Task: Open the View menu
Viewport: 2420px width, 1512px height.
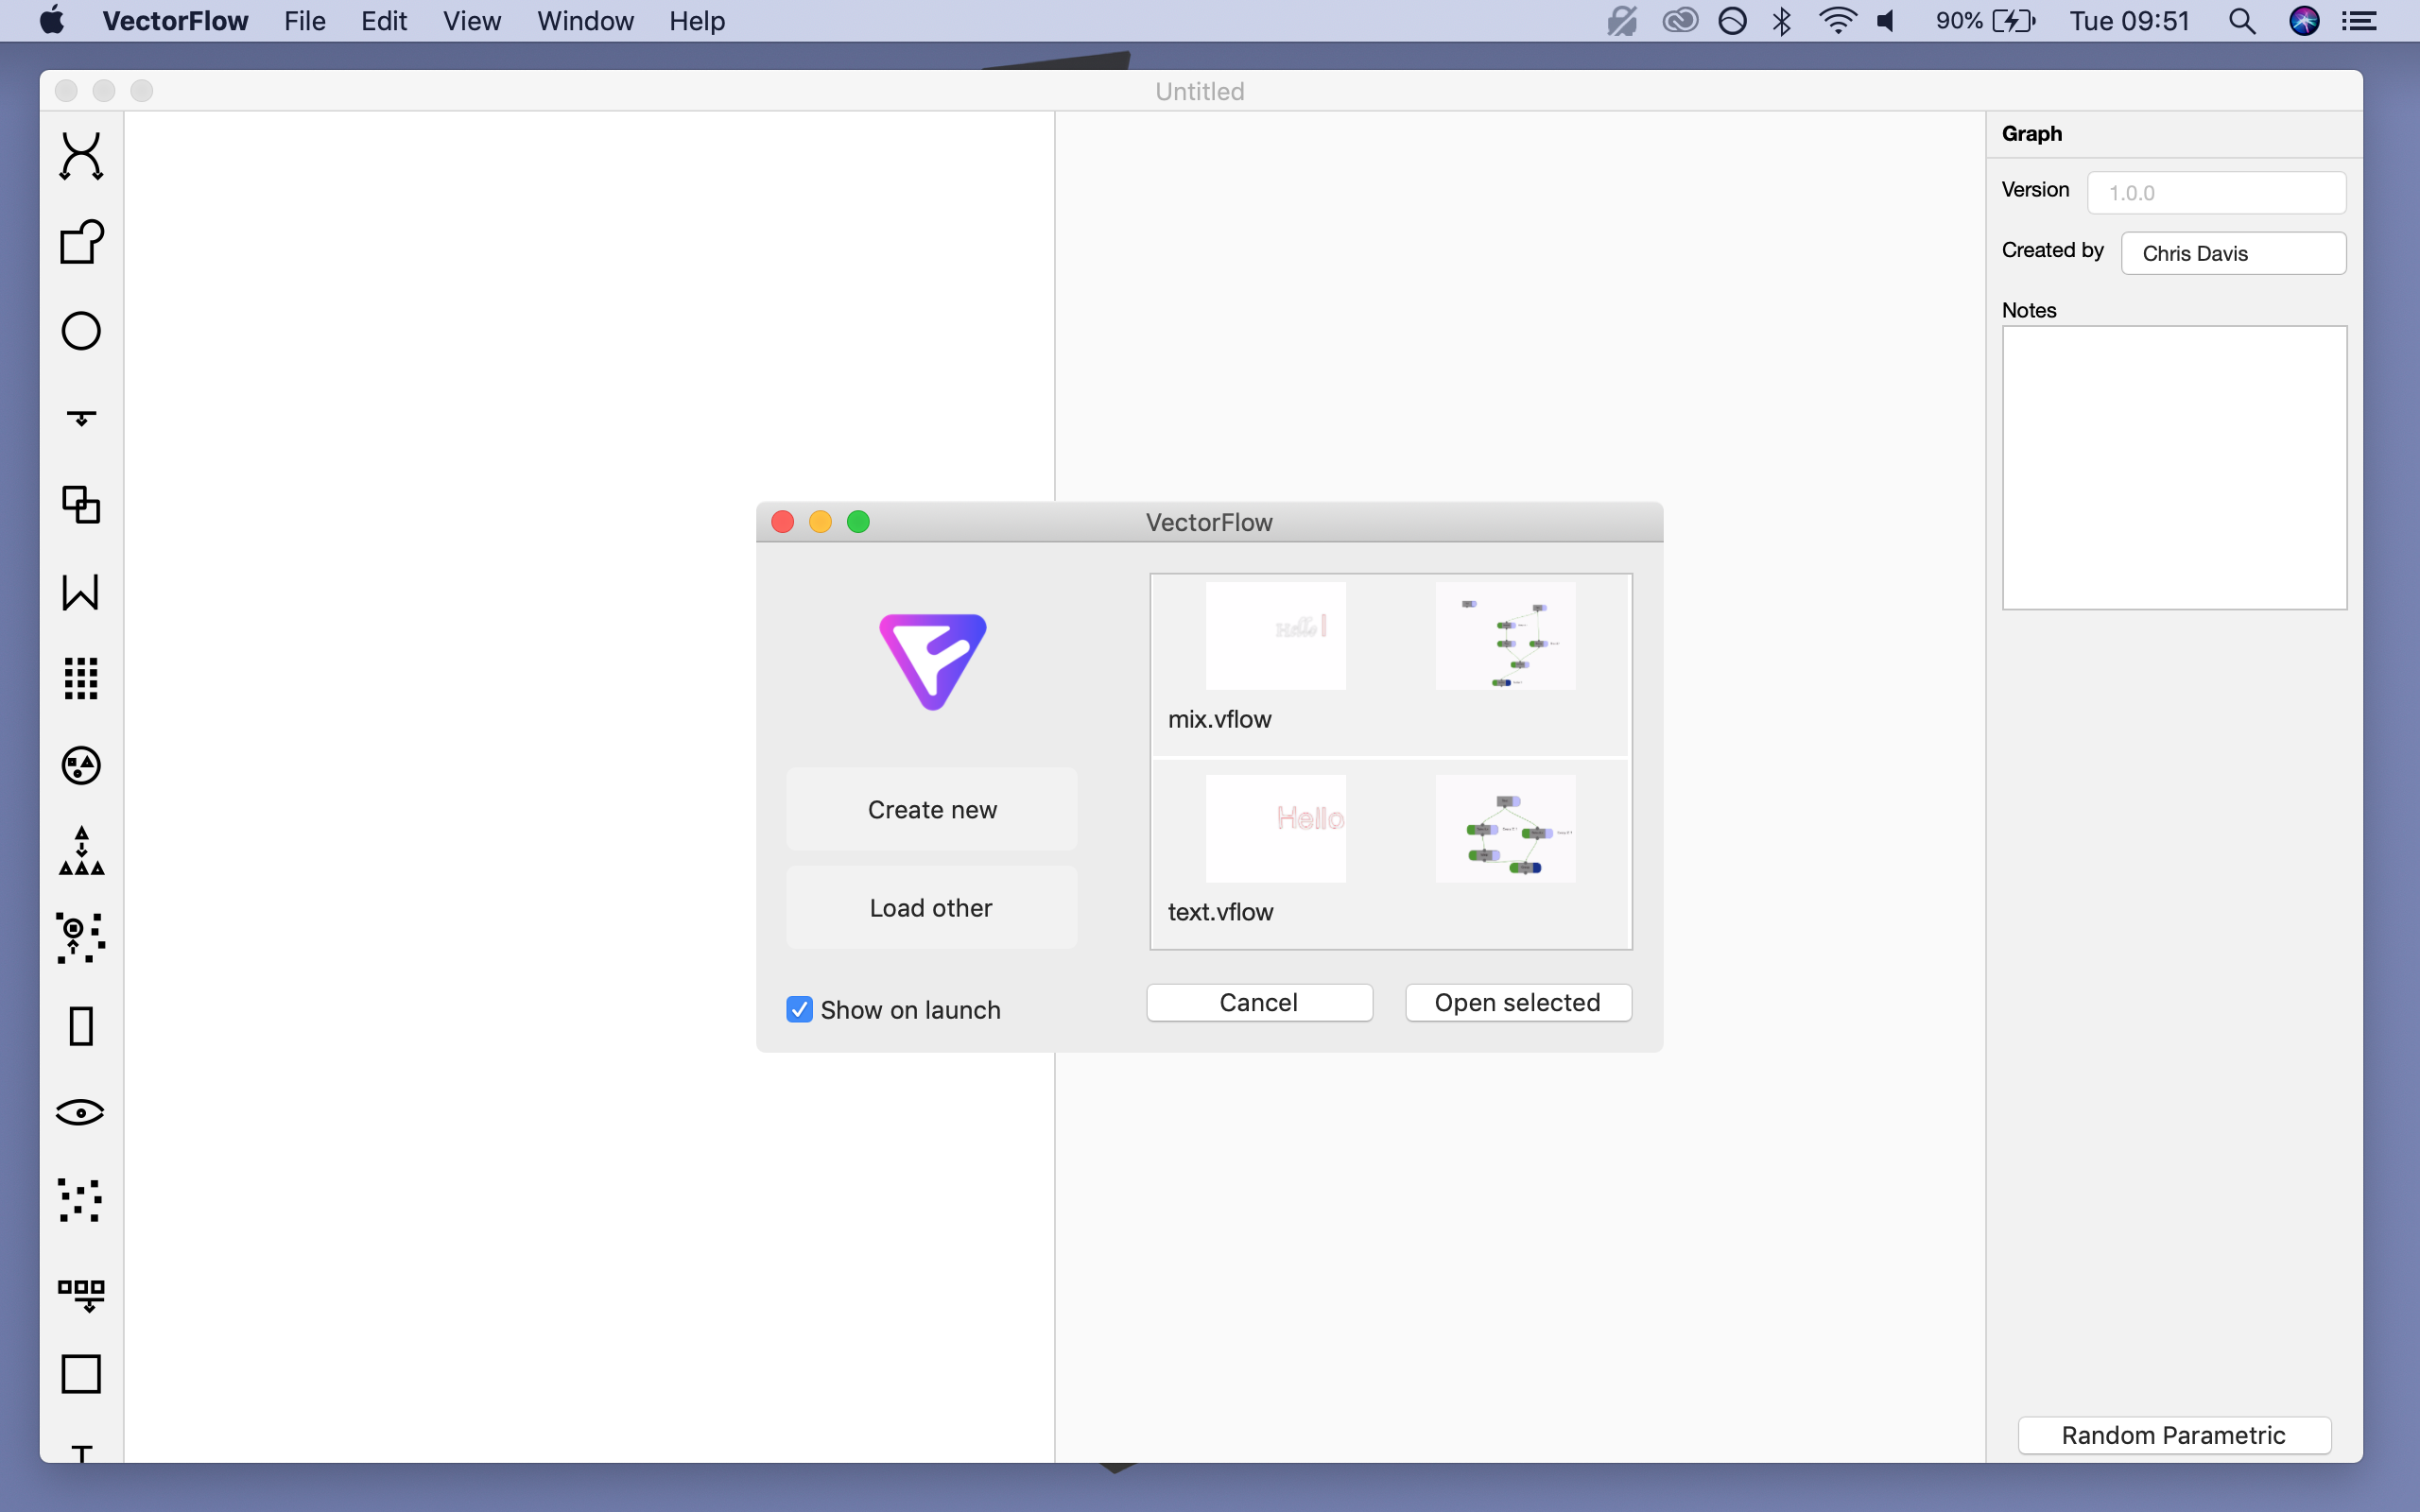Action: click(x=471, y=21)
